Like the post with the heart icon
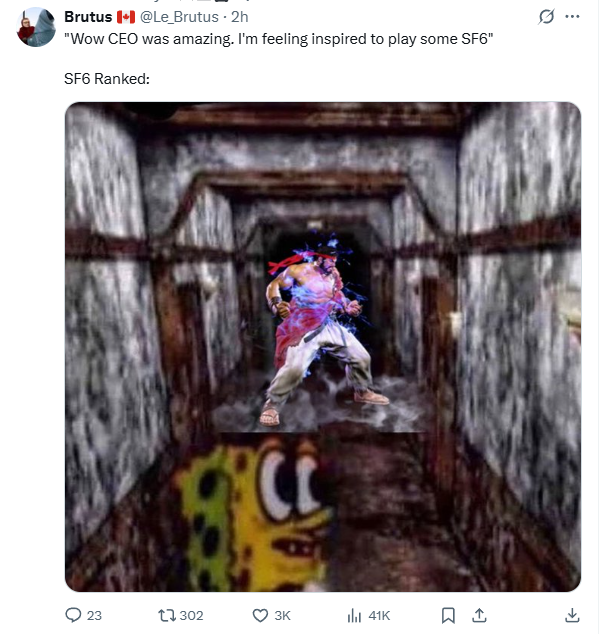The image size is (607, 634). [260, 615]
